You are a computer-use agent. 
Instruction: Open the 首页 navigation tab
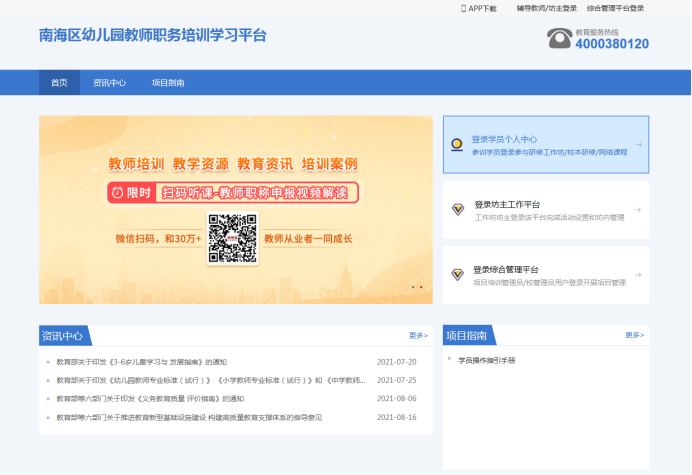click(59, 83)
